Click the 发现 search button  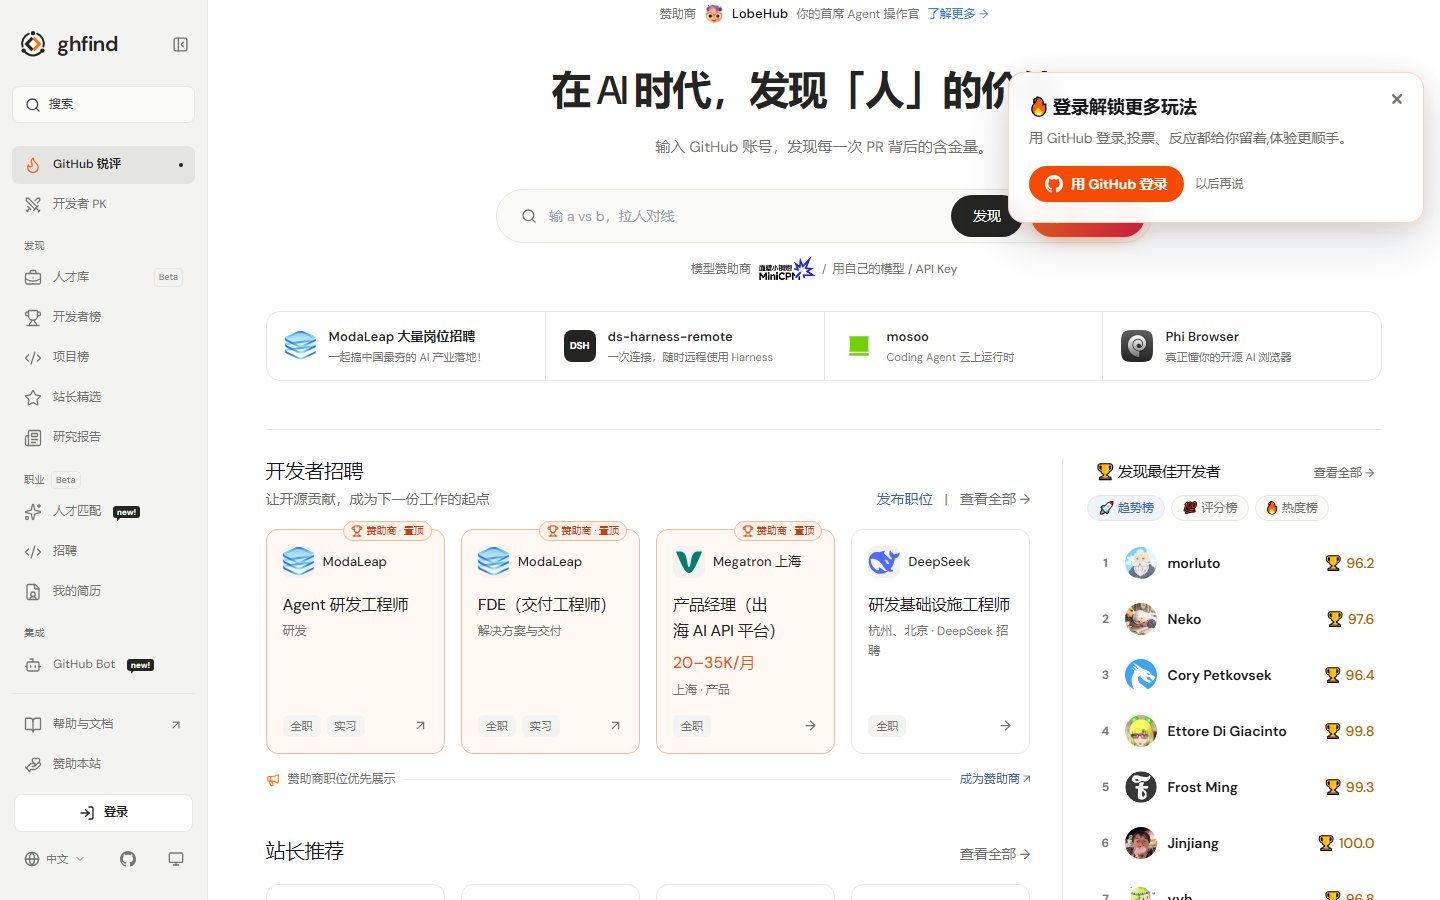click(x=986, y=216)
